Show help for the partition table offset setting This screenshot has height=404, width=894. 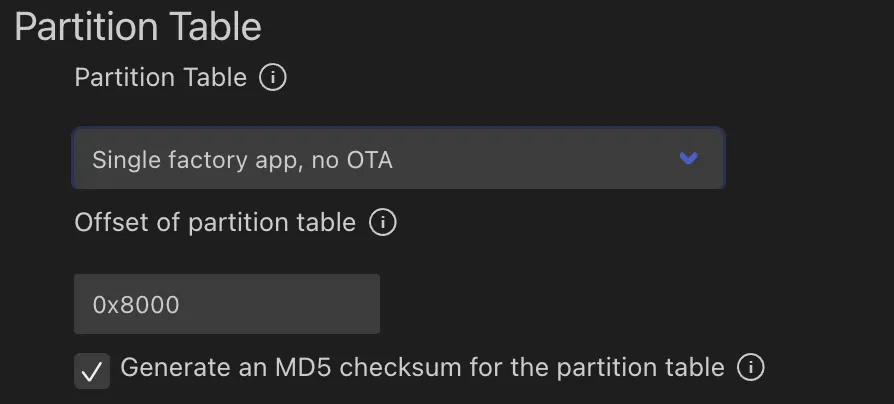(382, 222)
